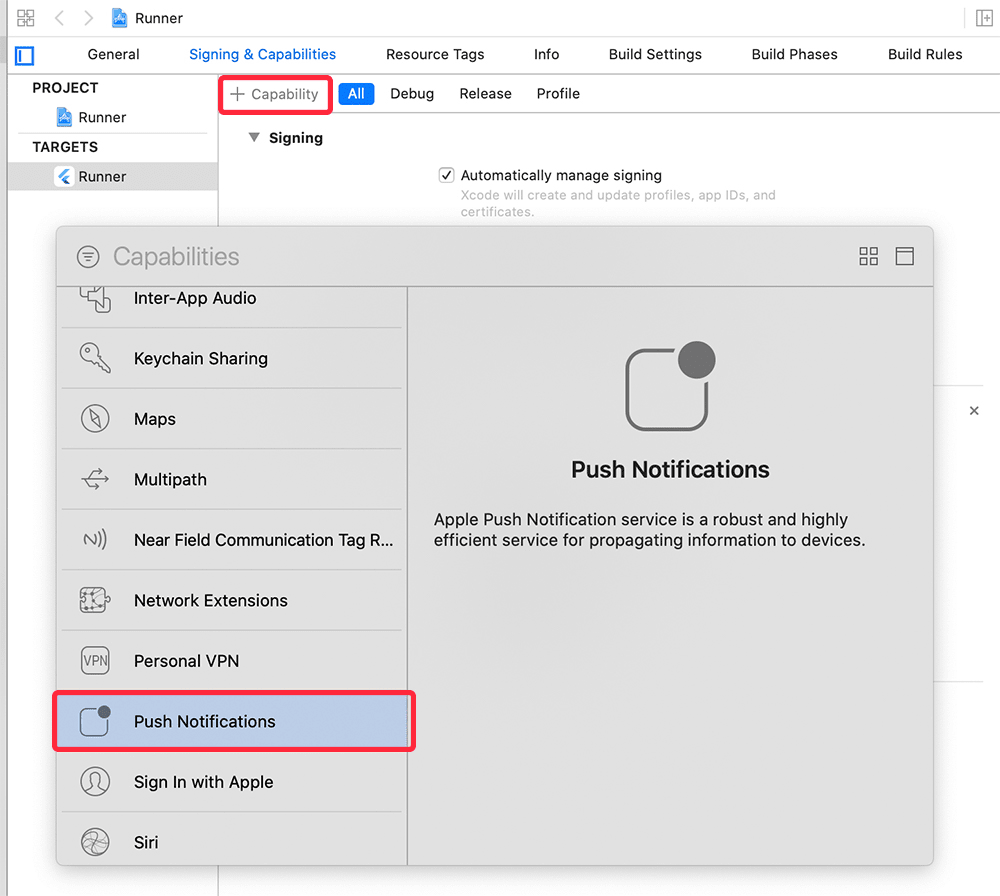Open the Capabilities filter icon

pyautogui.click(x=88, y=256)
